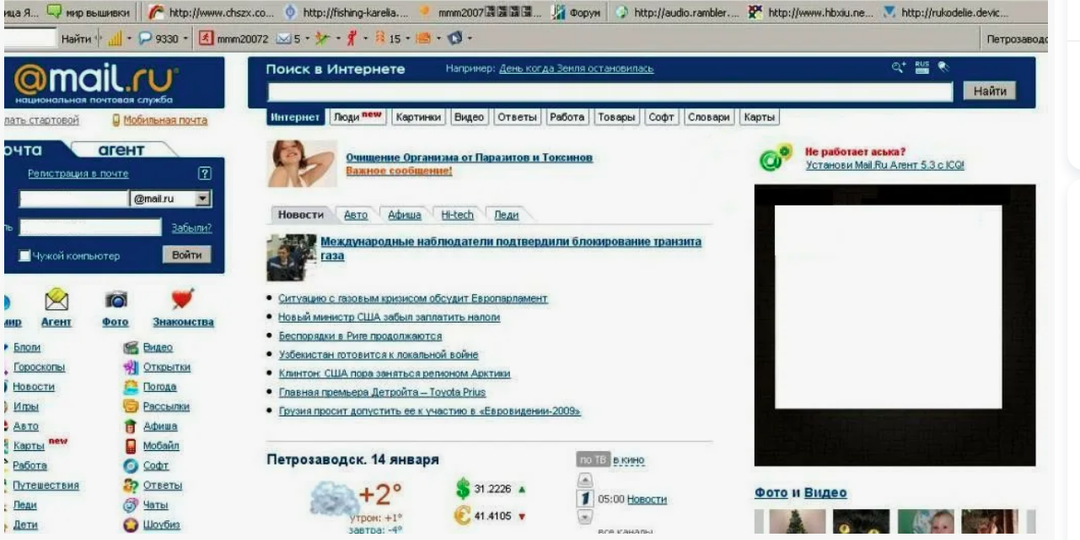Open the Форум bookmark

coord(577,12)
